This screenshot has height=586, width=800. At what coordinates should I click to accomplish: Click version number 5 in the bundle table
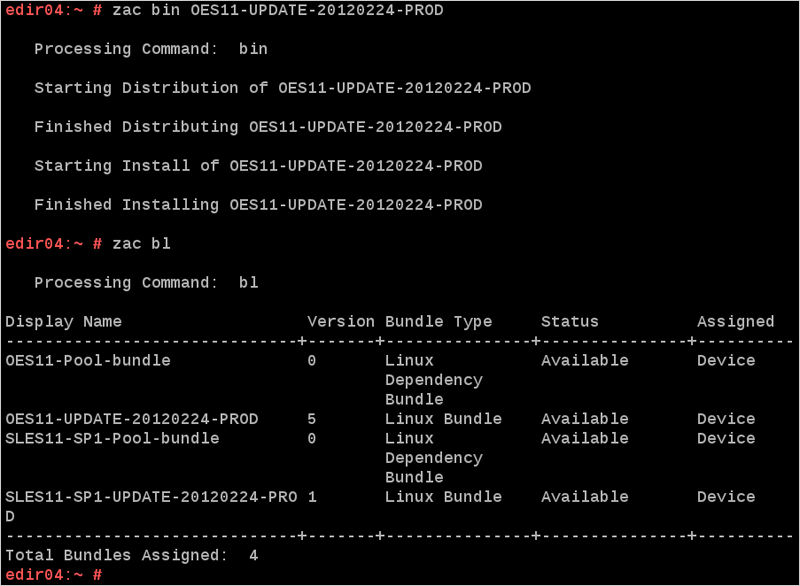tap(312, 419)
